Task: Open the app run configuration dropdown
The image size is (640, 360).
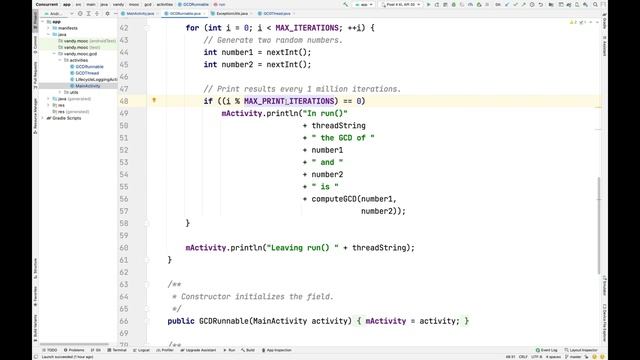Action: pyautogui.click(x=364, y=4)
